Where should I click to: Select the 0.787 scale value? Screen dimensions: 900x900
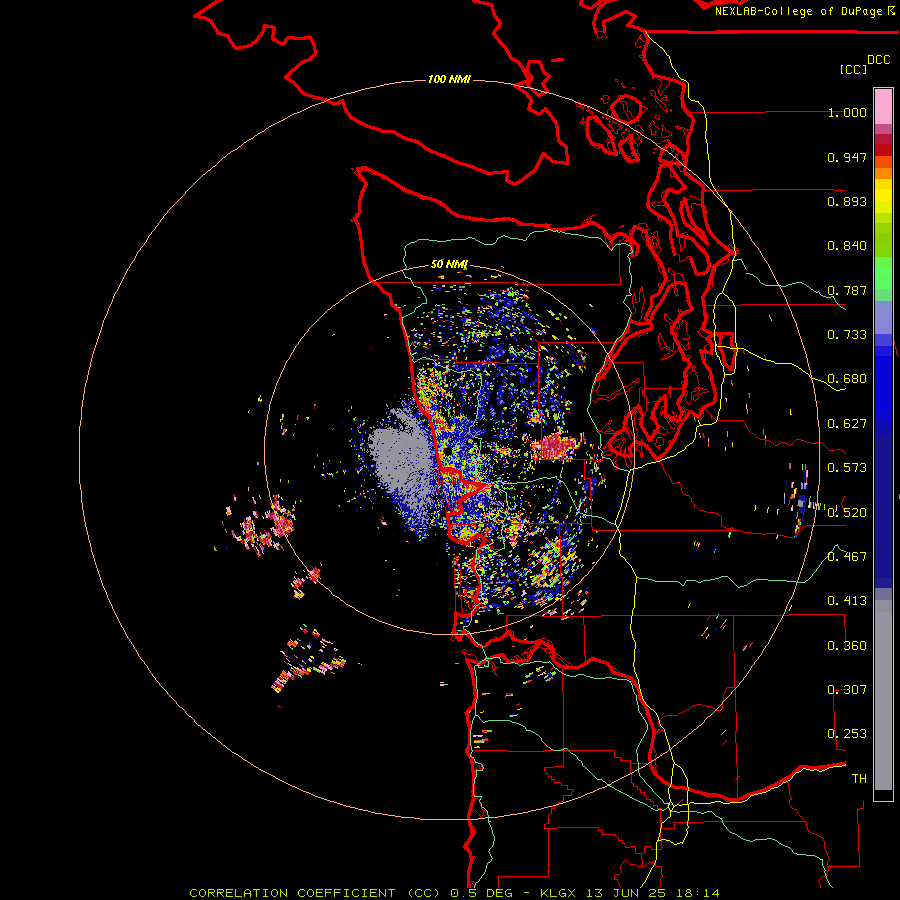pyautogui.click(x=847, y=290)
